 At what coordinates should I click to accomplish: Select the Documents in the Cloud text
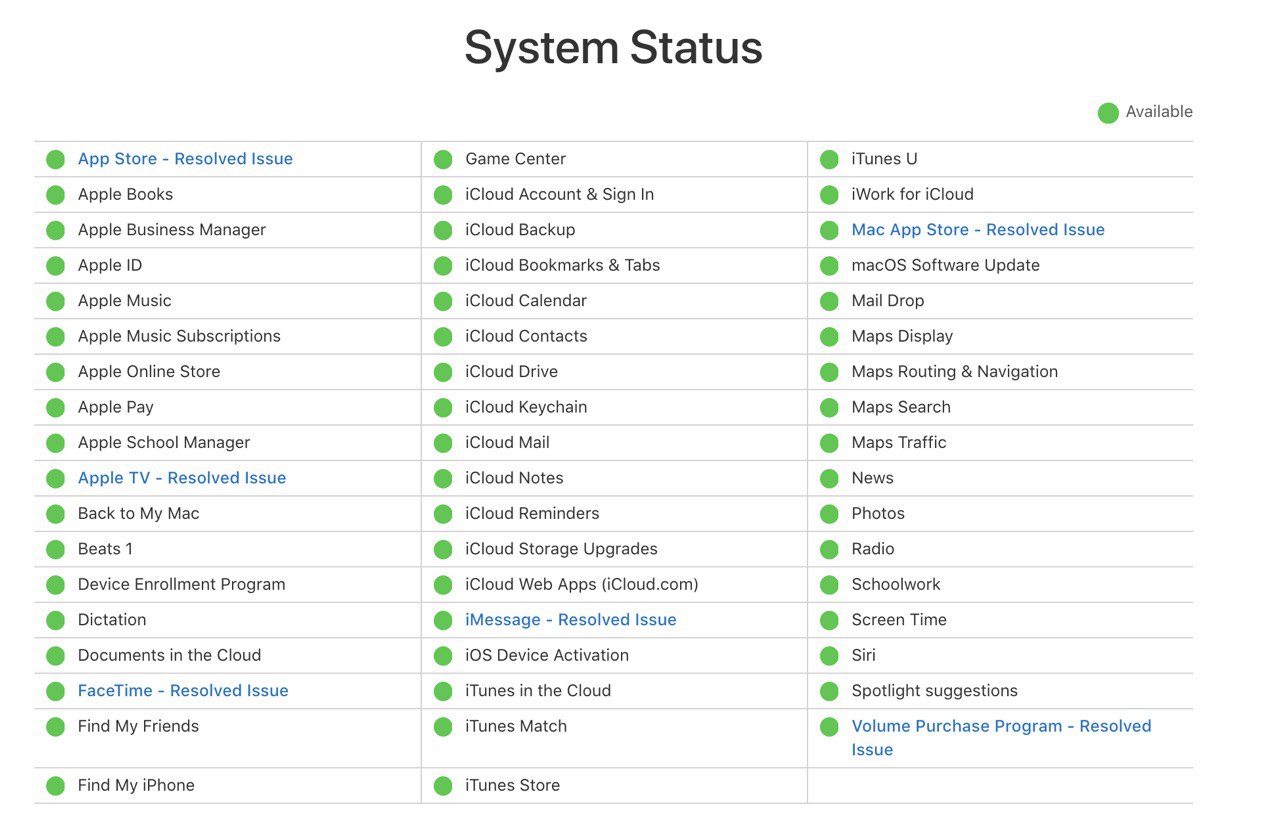pyautogui.click(x=170, y=656)
